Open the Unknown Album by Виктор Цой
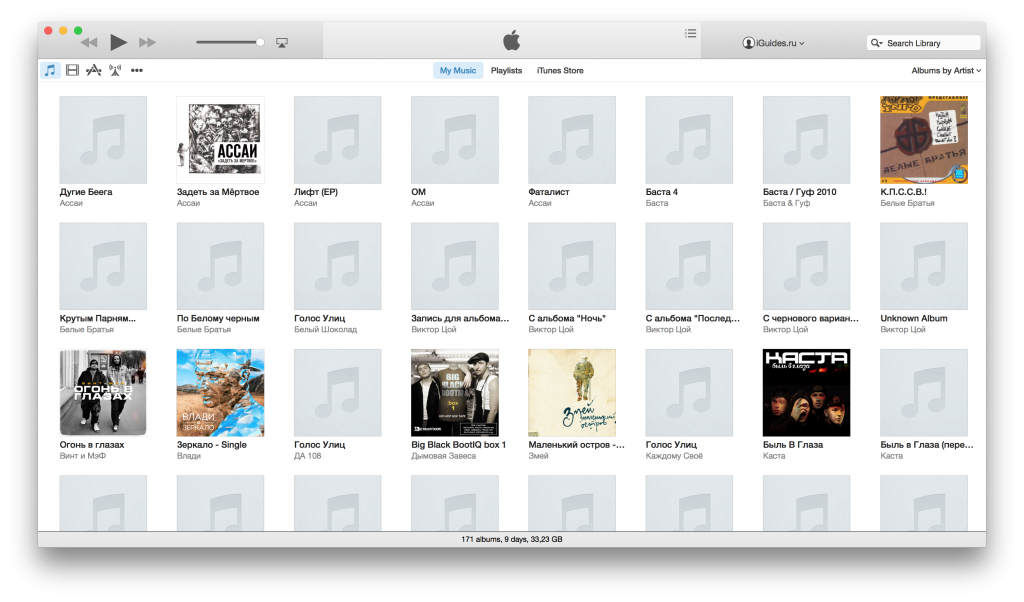The width and height of the screenshot is (1024, 602). [x=924, y=266]
